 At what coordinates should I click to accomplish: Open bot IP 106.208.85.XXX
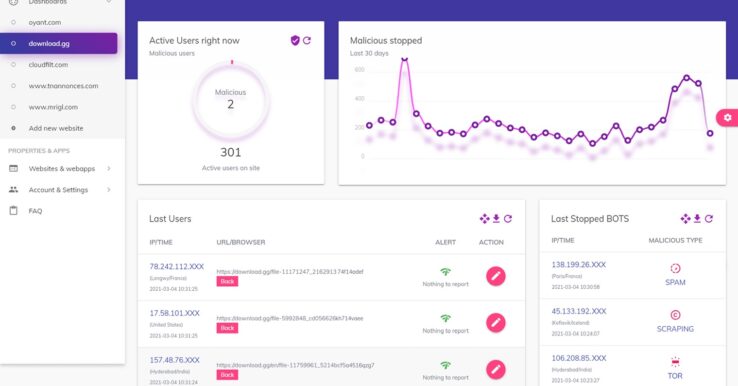pyautogui.click(x=578, y=358)
